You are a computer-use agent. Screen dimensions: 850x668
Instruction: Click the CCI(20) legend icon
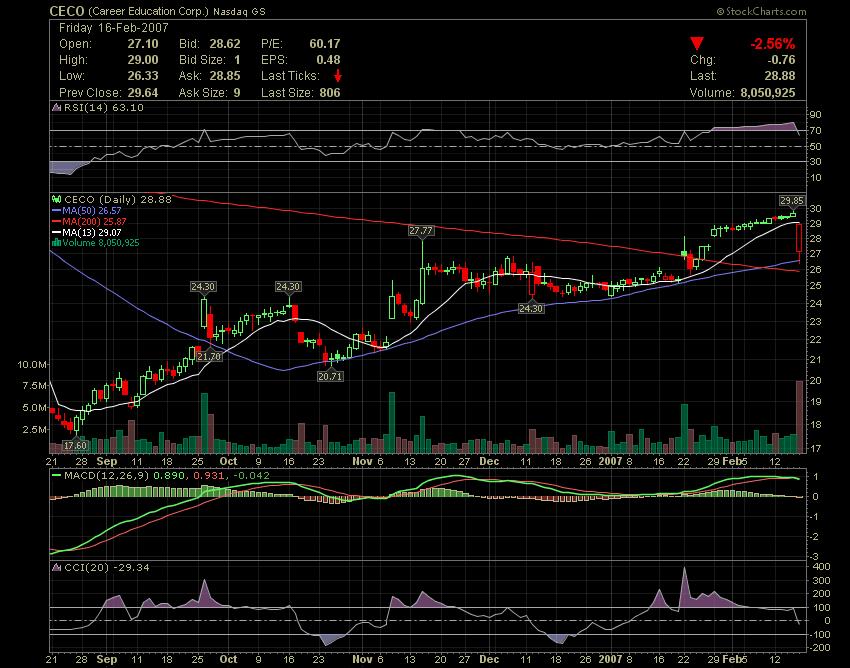pyautogui.click(x=56, y=568)
